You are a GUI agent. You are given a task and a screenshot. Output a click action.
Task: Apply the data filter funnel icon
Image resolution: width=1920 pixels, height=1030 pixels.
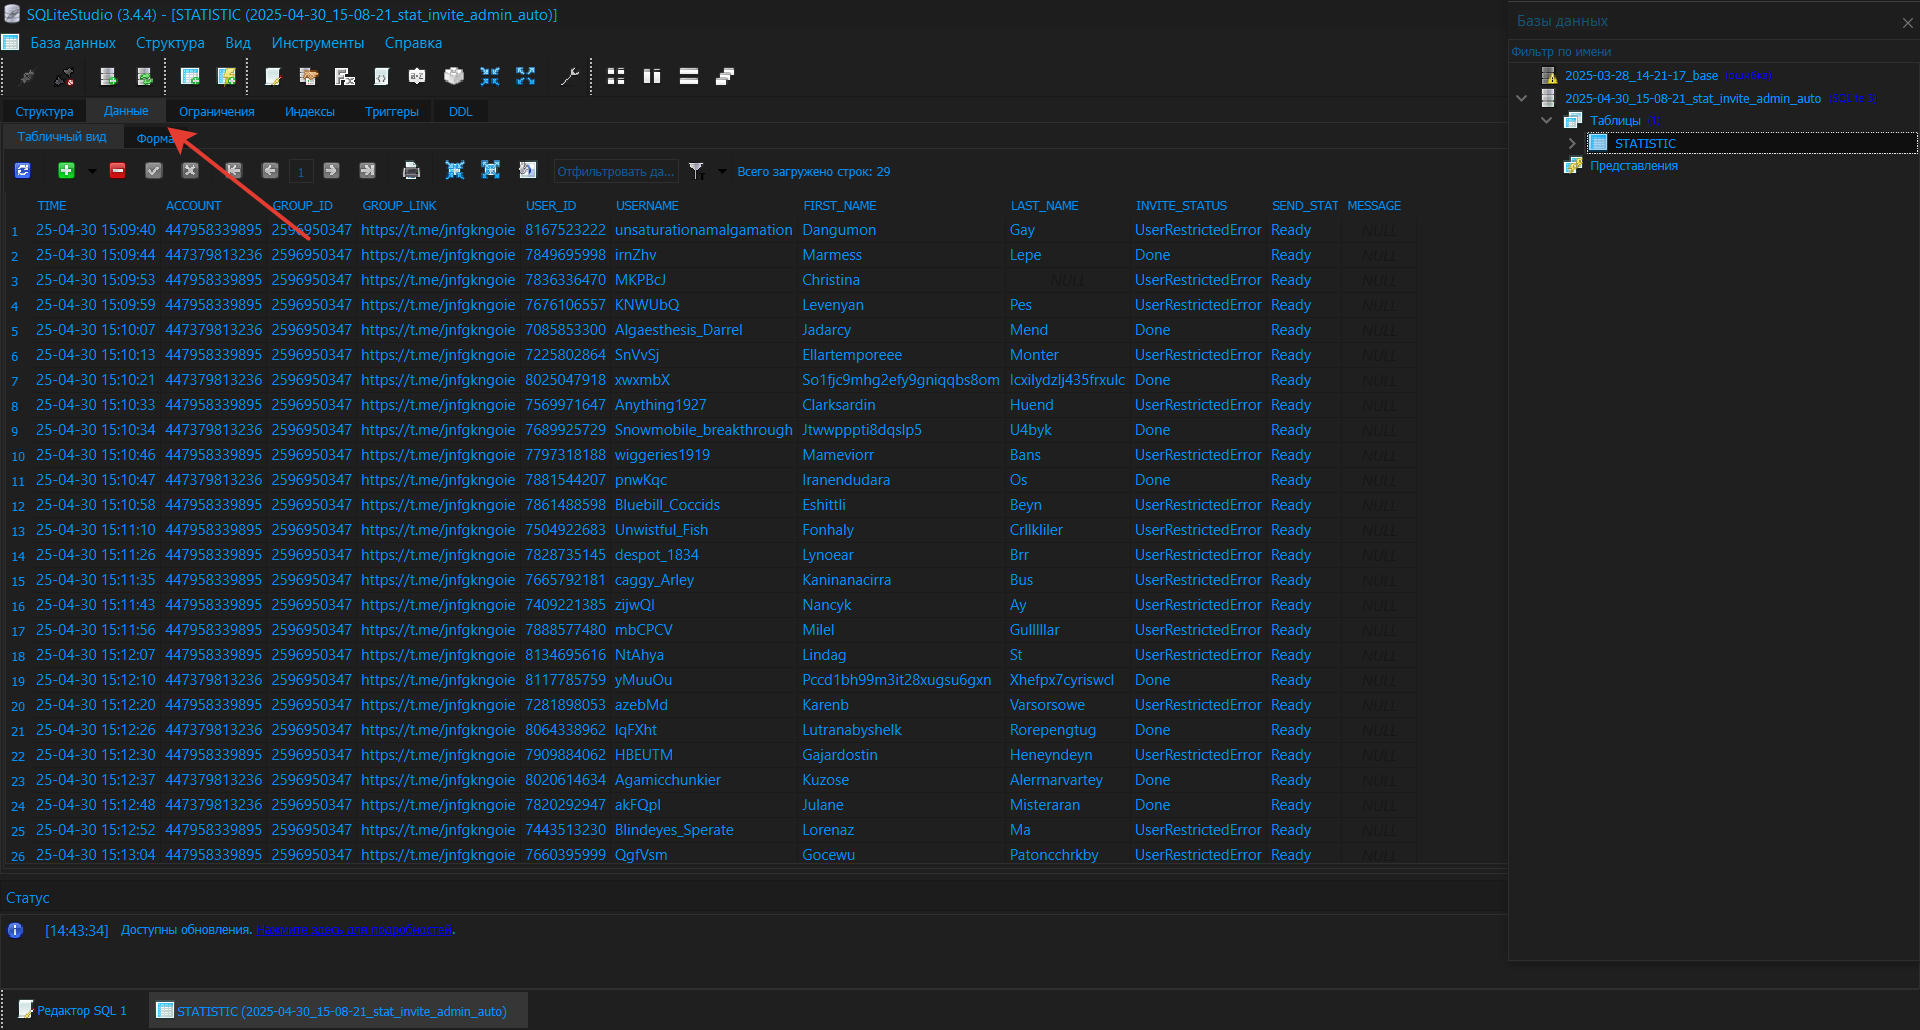pyautogui.click(x=697, y=170)
